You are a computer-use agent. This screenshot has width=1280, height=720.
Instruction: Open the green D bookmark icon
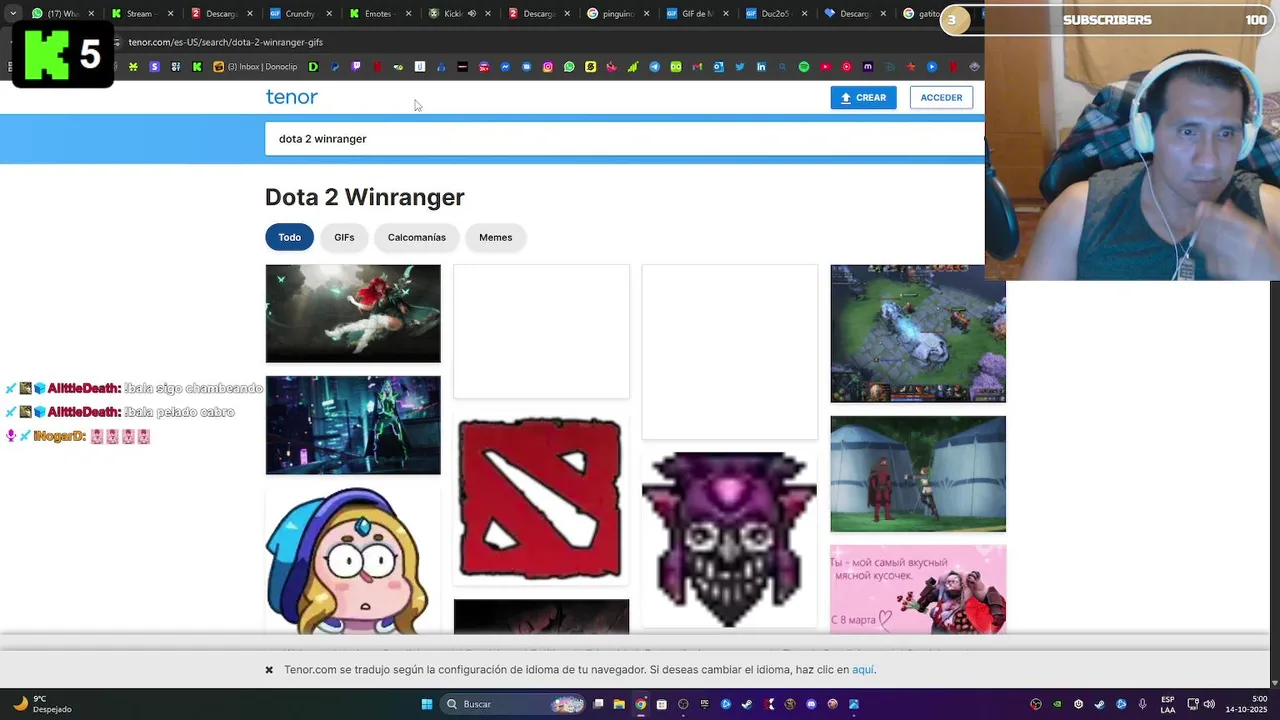click(x=314, y=67)
